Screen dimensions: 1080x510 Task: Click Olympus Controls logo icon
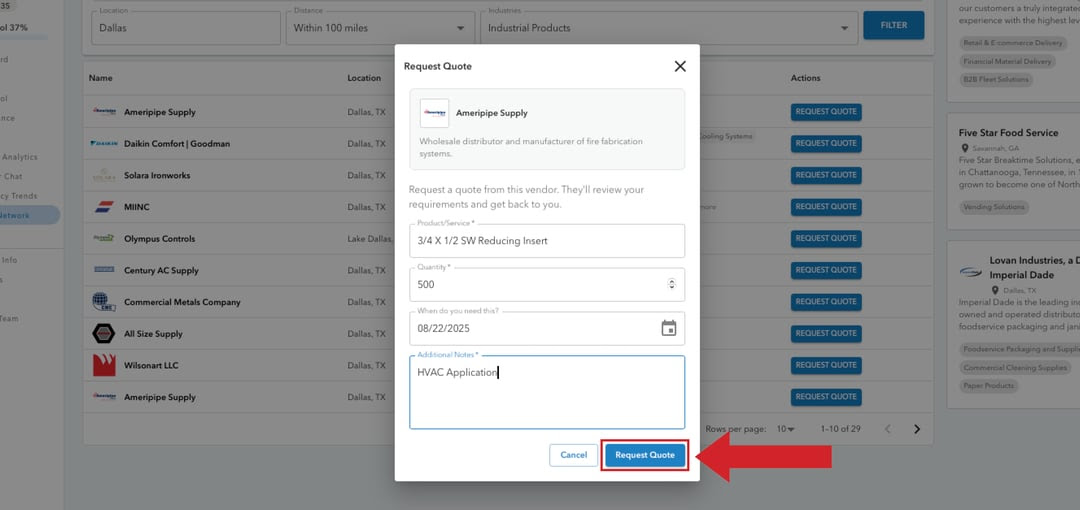click(x=103, y=238)
